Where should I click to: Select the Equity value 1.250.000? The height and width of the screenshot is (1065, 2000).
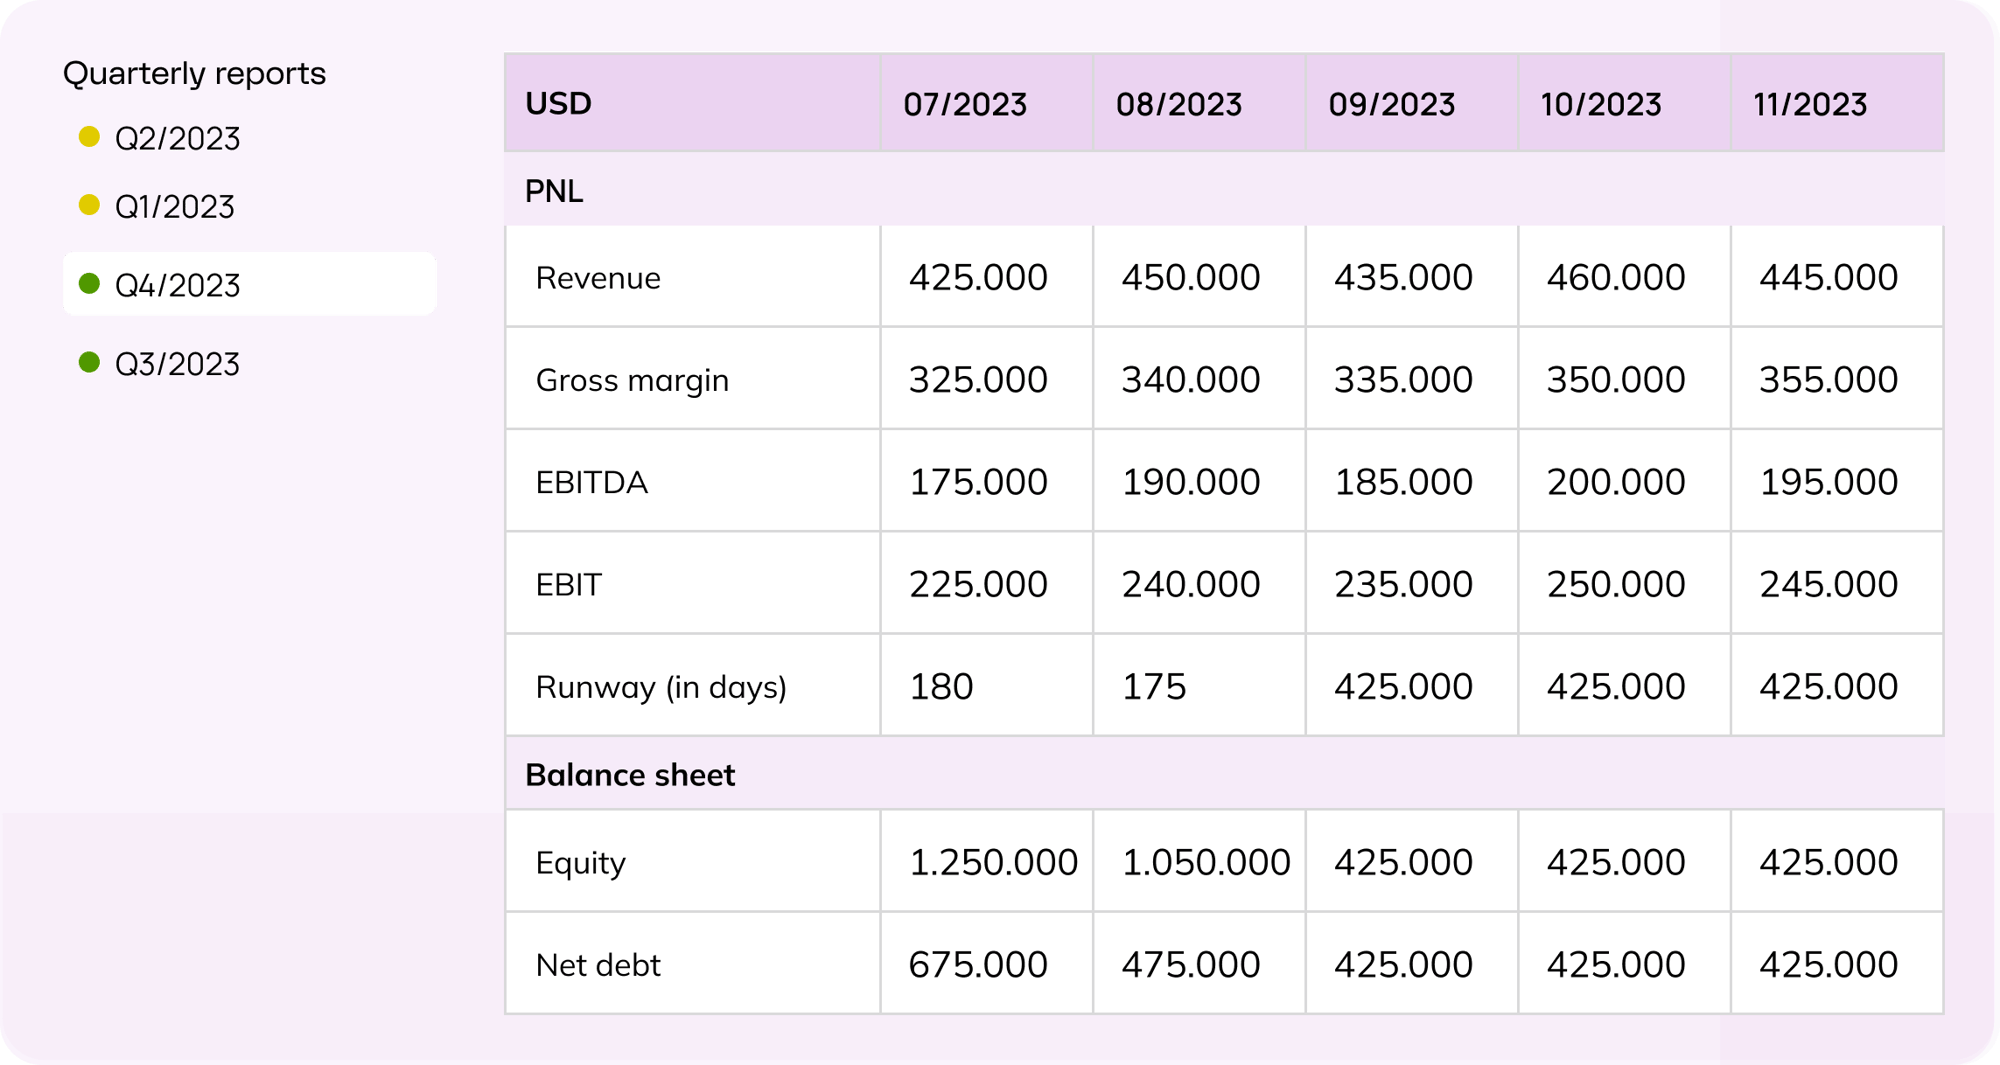pyautogui.click(x=993, y=862)
